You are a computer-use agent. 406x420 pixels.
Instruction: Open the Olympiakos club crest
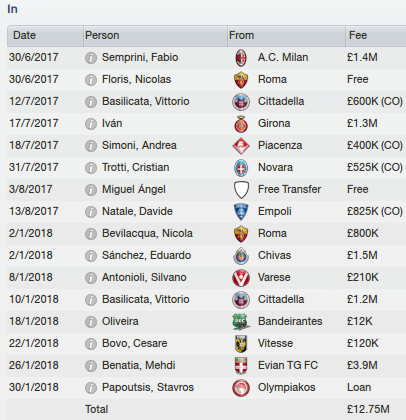point(241,388)
